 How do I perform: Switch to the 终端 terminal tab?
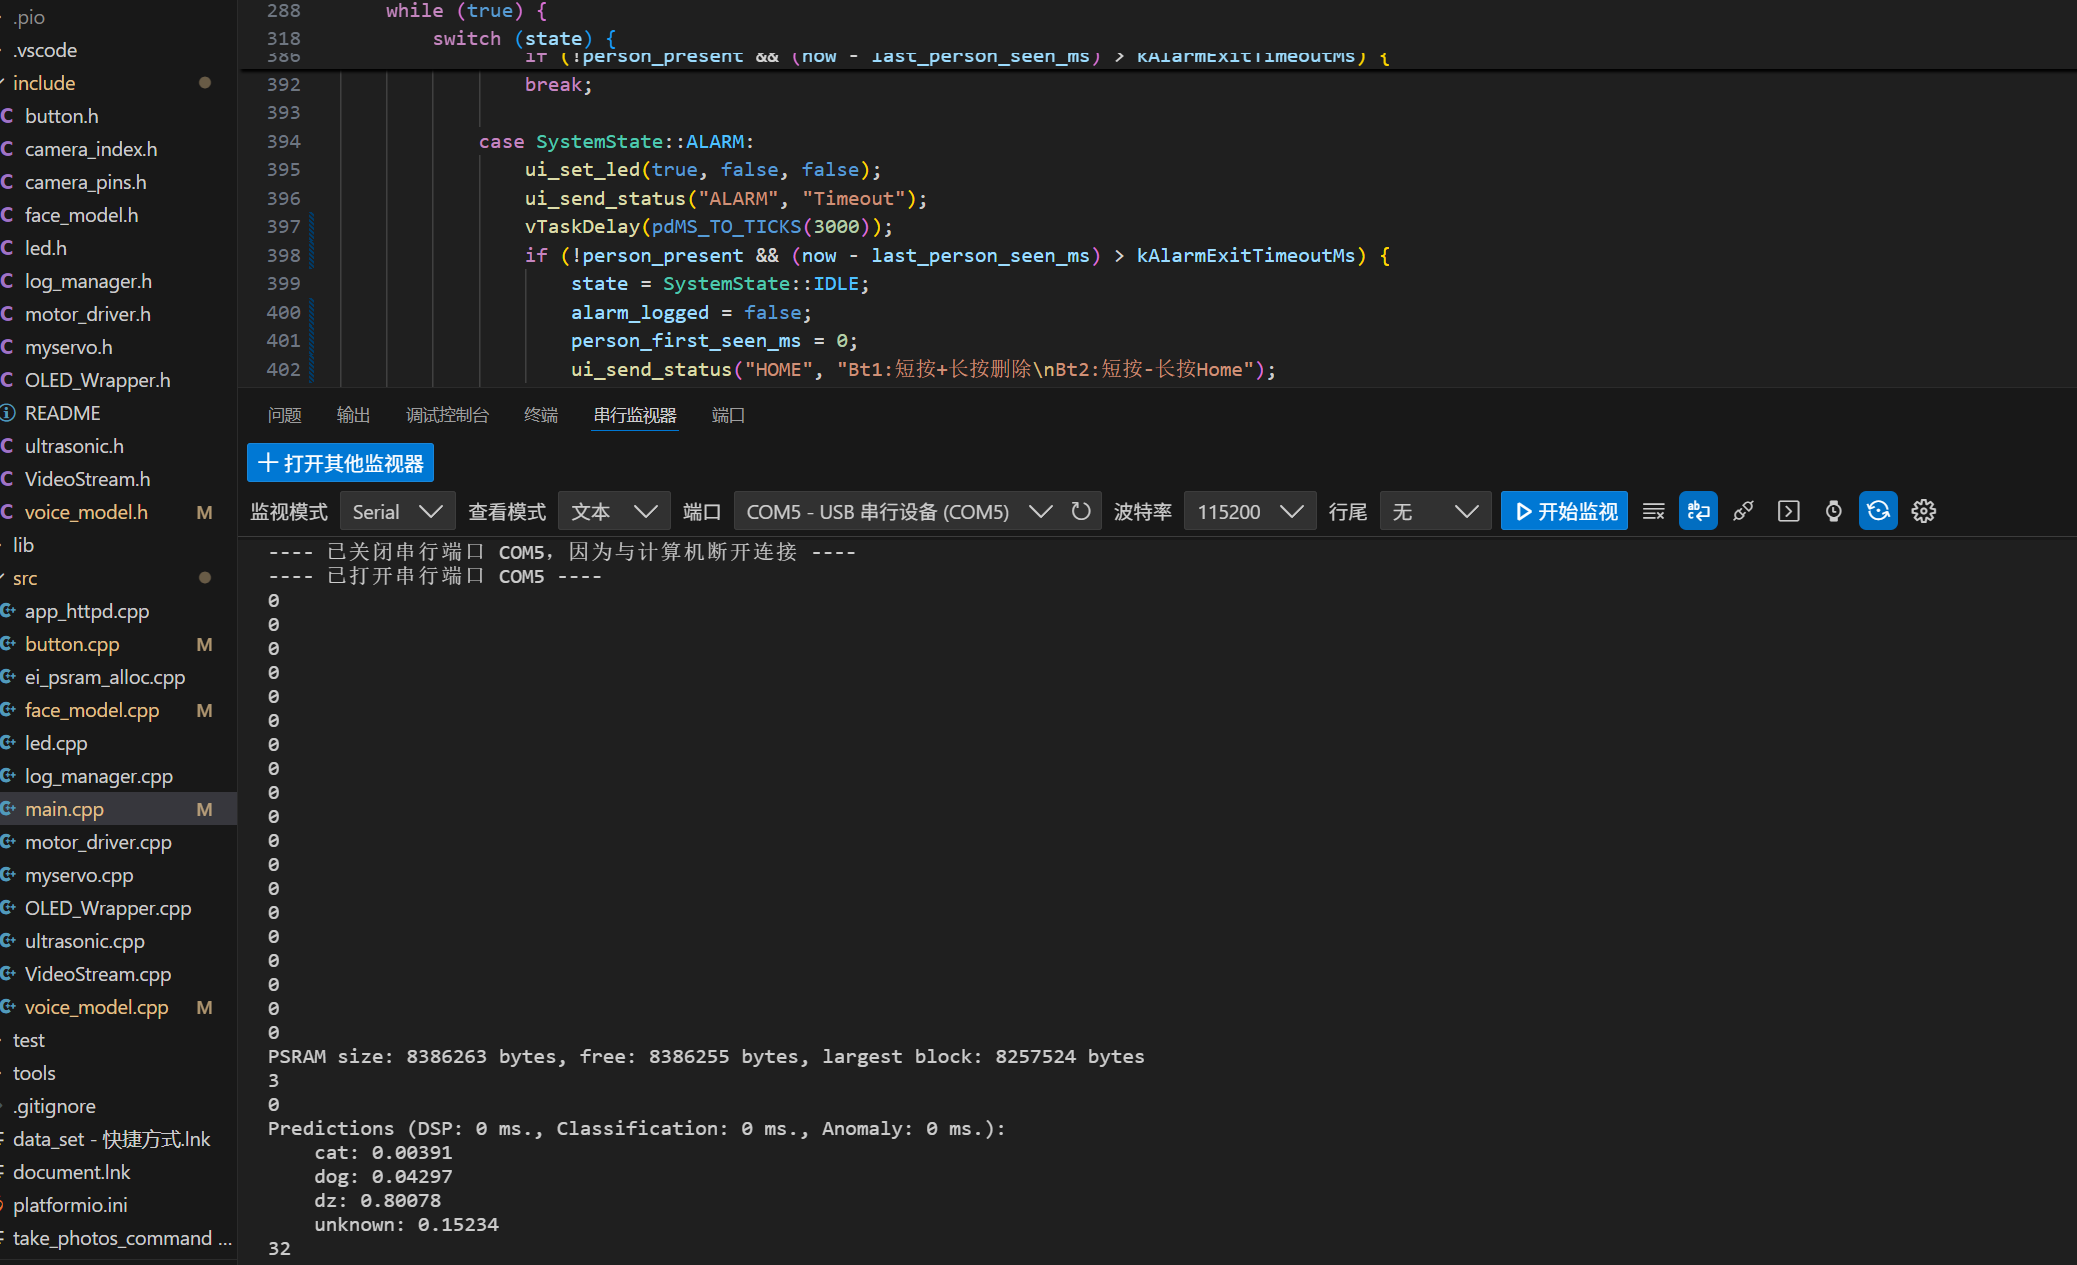(x=540, y=415)
